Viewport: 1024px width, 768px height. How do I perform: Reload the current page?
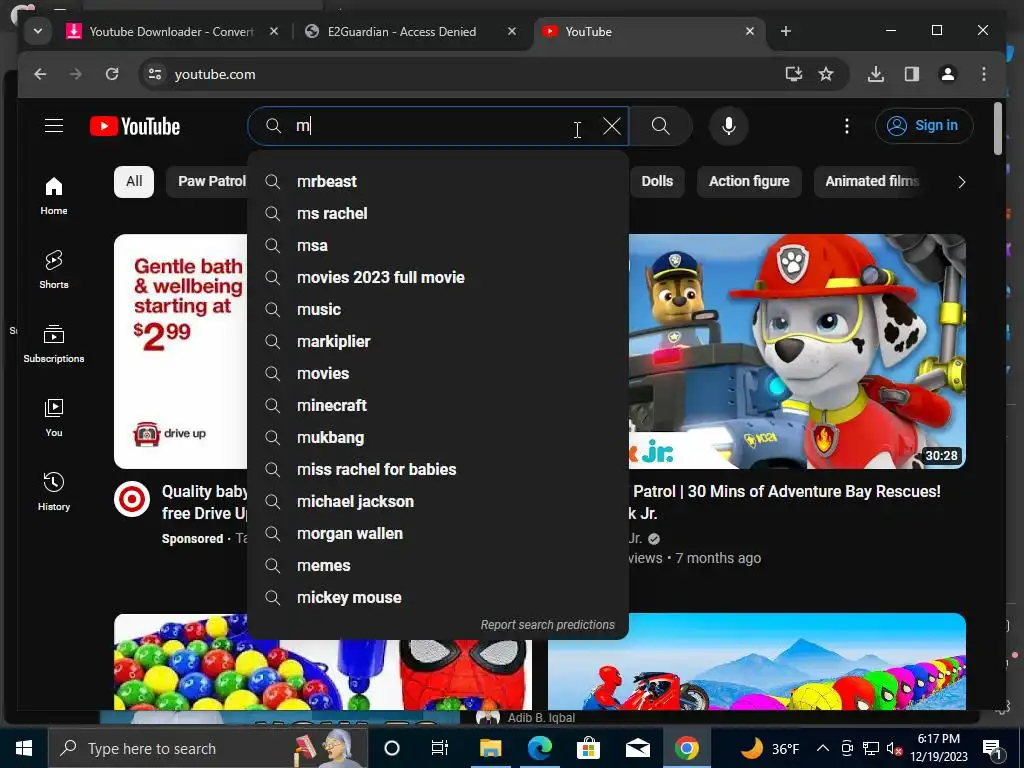pos(112,74)
